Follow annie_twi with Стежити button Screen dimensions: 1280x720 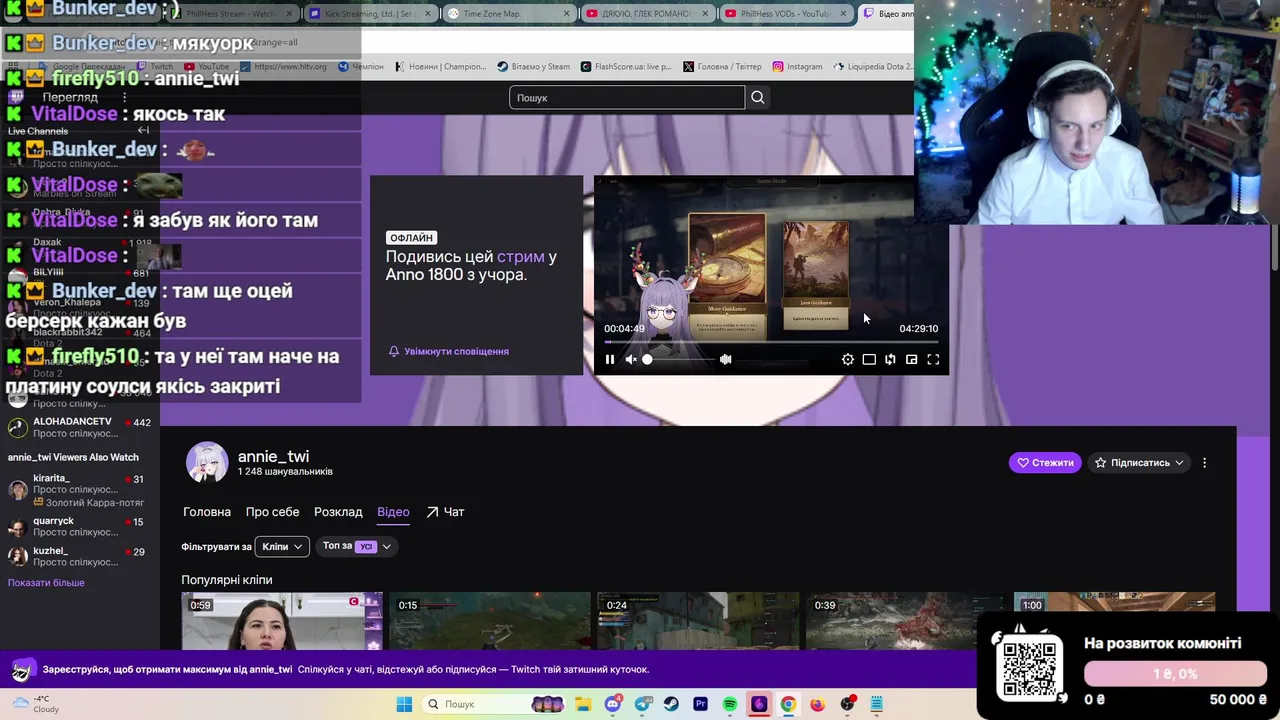pyautogui.click(x=1045, y=463)
